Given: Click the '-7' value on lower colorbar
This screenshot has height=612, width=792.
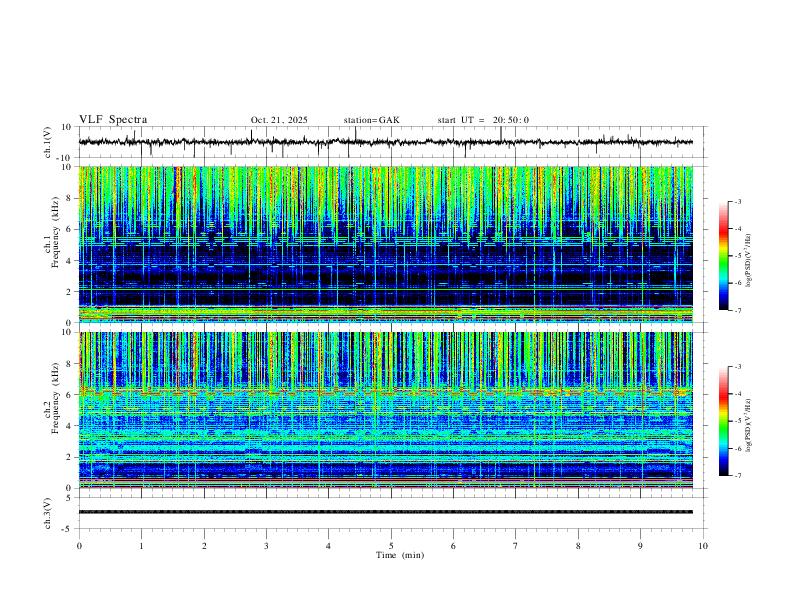Looking at the screenshot, I should coord(737,476).
